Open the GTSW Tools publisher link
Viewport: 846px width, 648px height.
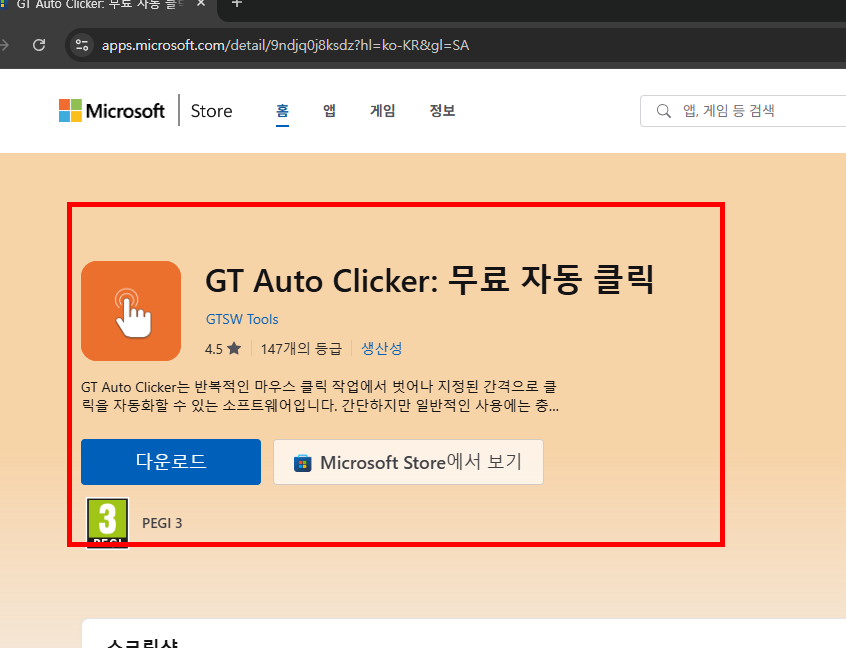(242, 319)
